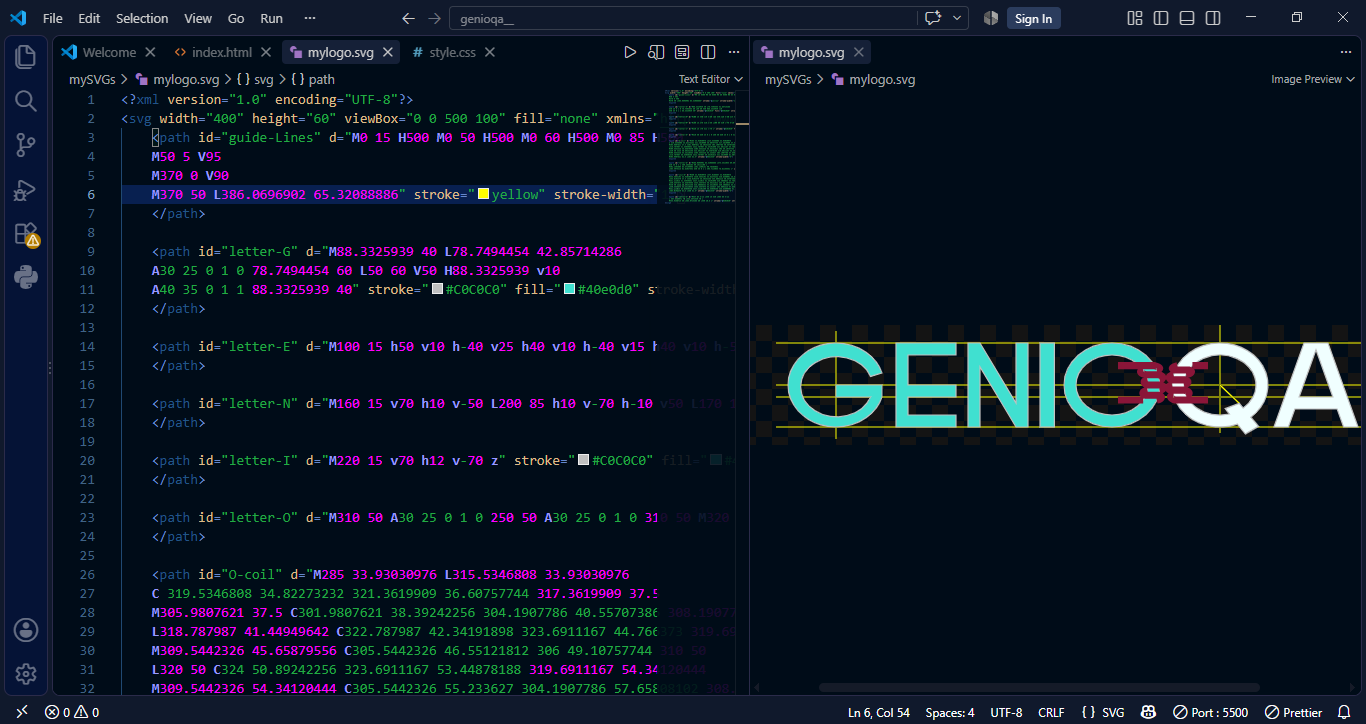Open the View menu
The height and width of the screenshot is (724, 1366).
pyautogui.click(x=198, y=18)
